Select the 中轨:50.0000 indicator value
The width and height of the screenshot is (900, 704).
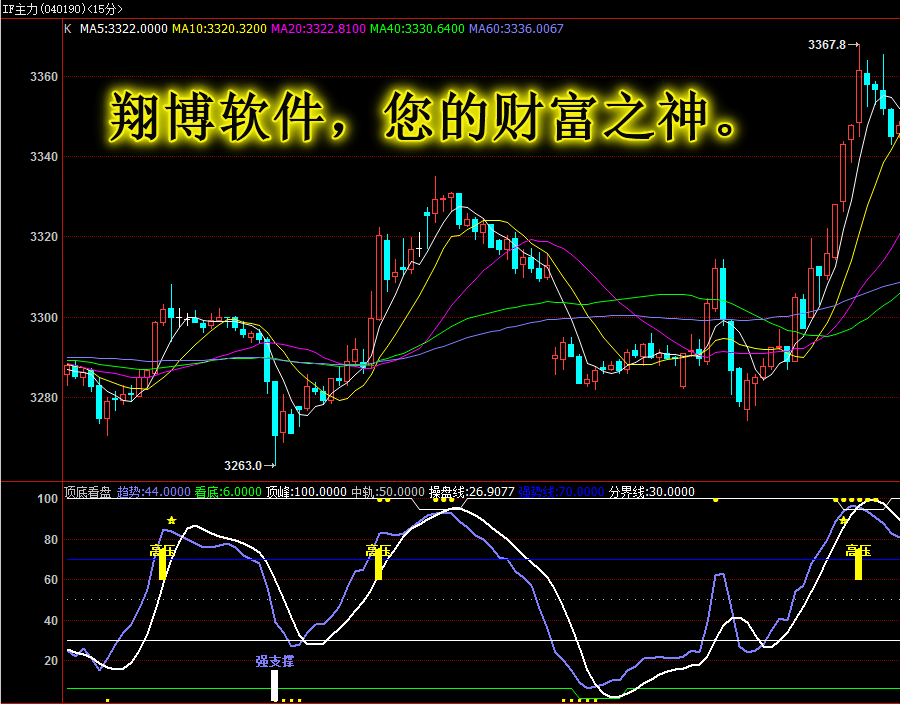tap(387, 492)
